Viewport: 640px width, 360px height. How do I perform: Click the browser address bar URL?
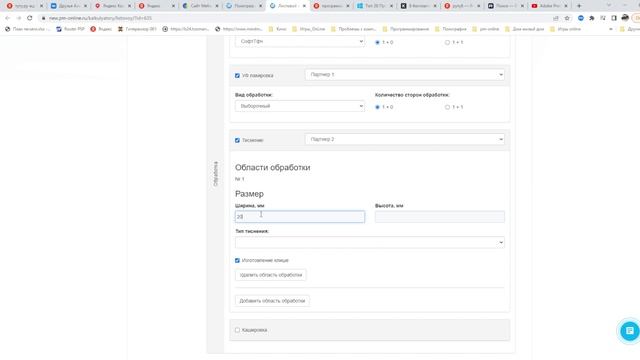click(100, 18)
